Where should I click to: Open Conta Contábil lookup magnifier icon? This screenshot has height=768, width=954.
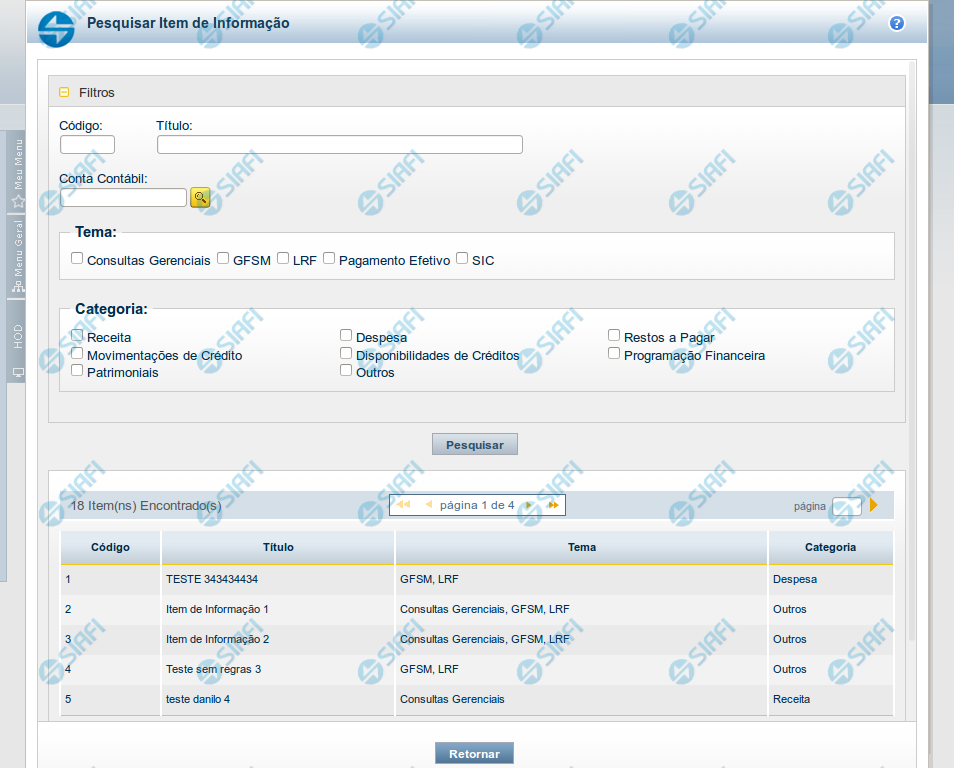point(200,197)
